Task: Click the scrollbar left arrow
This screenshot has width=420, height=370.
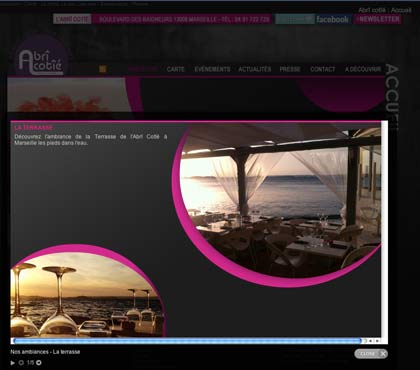Action: click(371, 341)
